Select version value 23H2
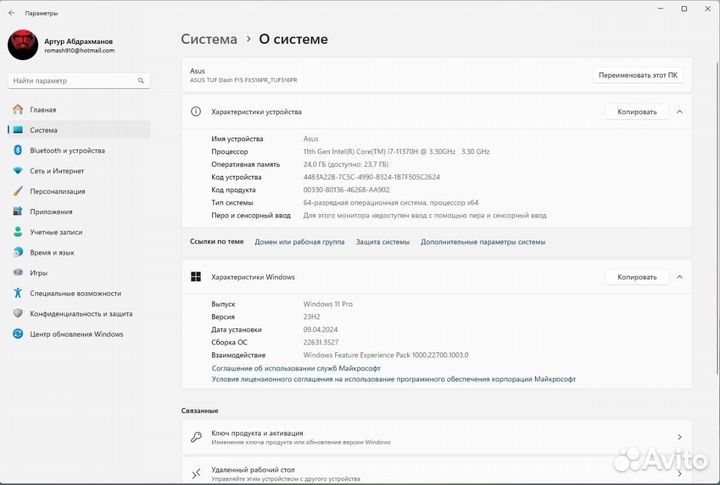This screenshot has height=485, width=720. [312, 317]
